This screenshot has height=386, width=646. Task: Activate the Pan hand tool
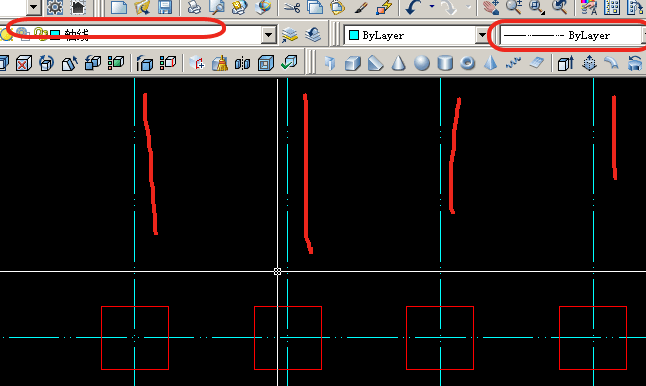pyautogui.click(x=491, y=7)
